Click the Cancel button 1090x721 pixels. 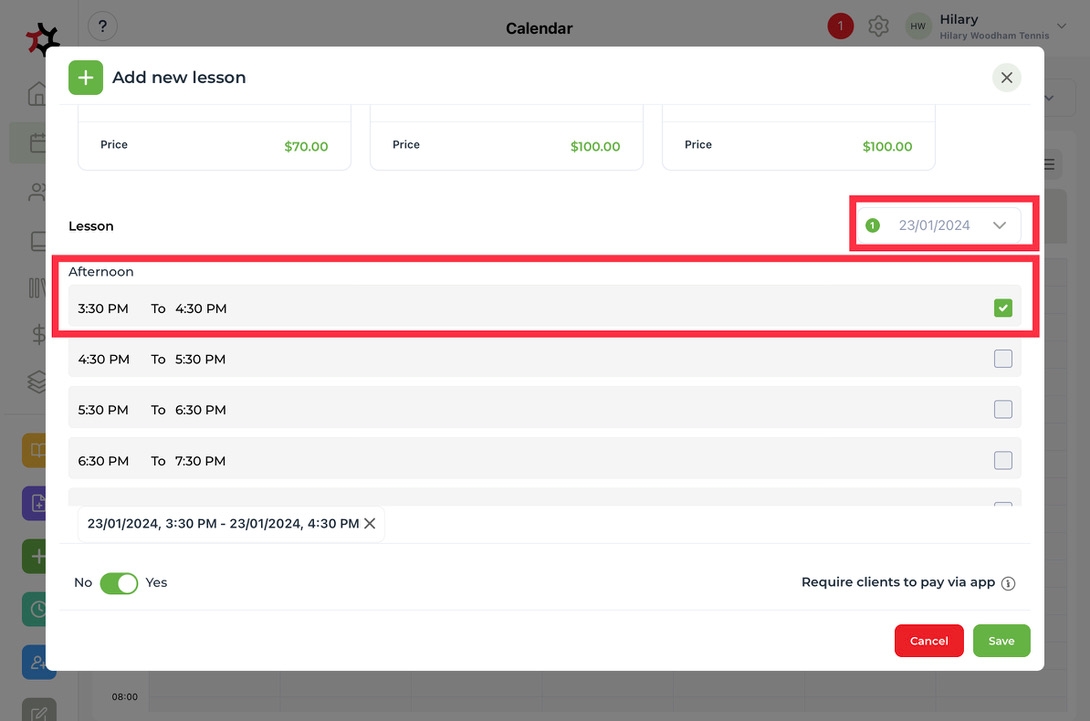928,641
